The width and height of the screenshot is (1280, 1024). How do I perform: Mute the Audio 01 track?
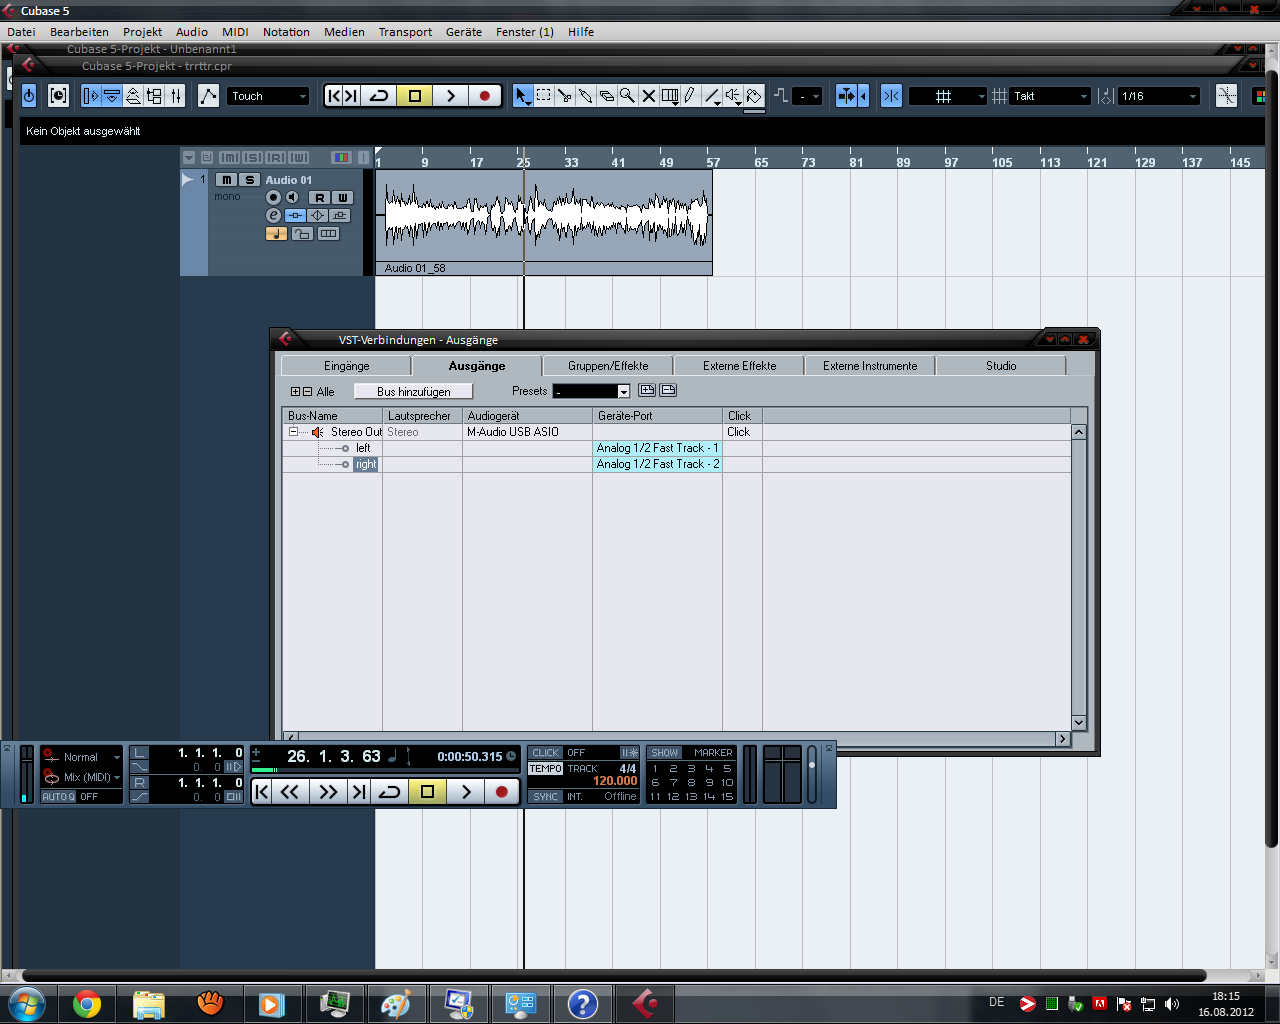click(x=226, y=180)
